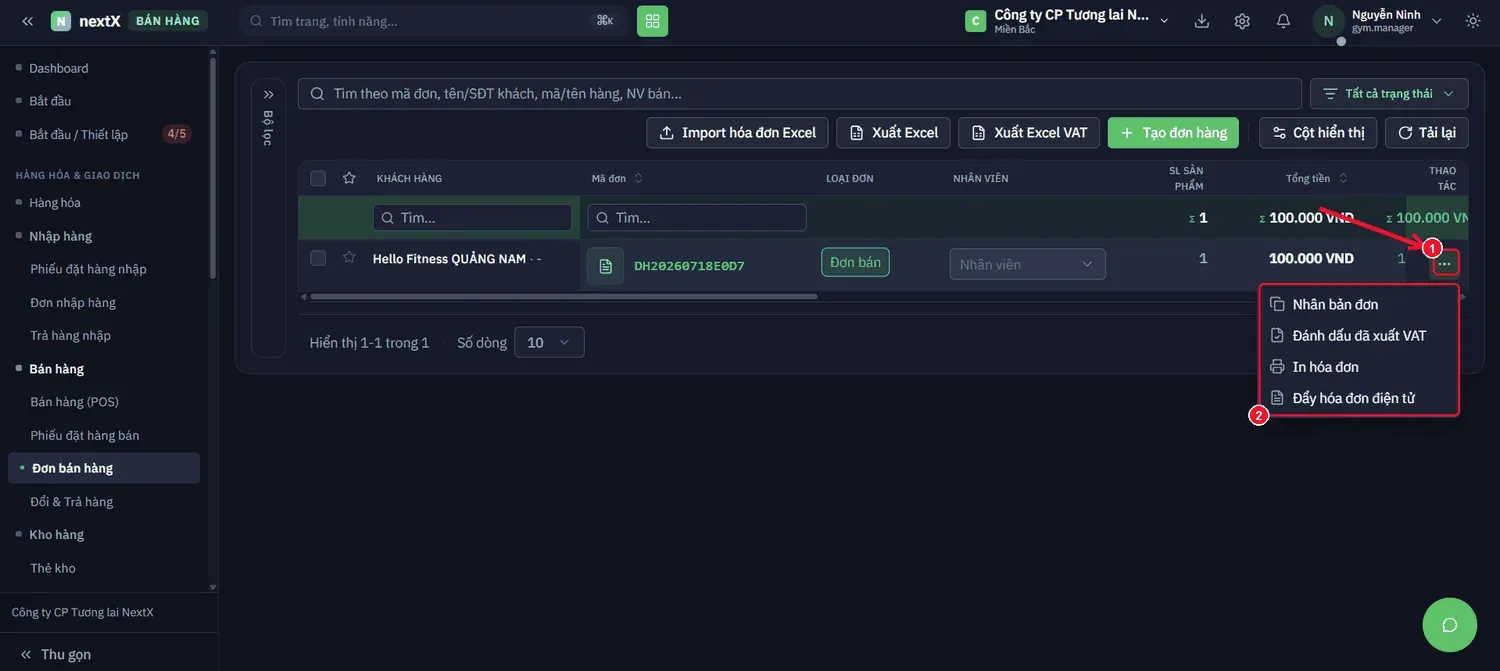This screenshot has width=1500, height=671.
Task: Collapse the sidebar with the double-chevron icon
Action: click(27, 21)
